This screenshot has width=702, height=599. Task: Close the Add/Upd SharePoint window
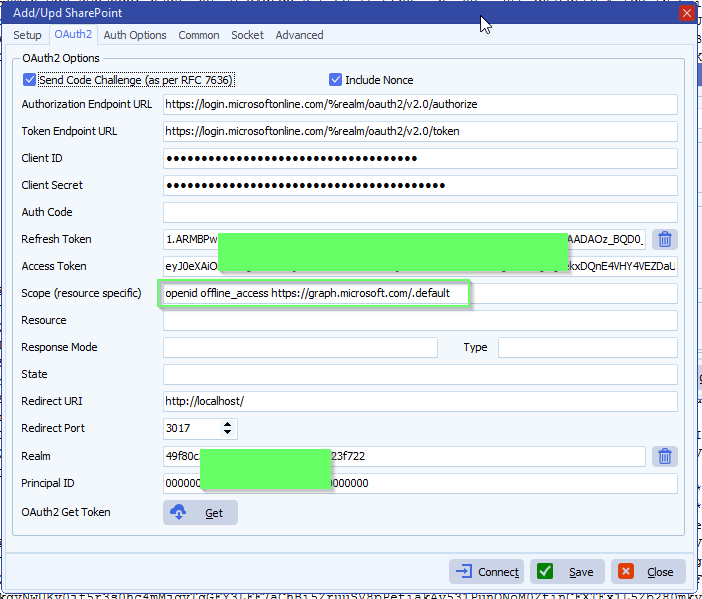point(687,13)
